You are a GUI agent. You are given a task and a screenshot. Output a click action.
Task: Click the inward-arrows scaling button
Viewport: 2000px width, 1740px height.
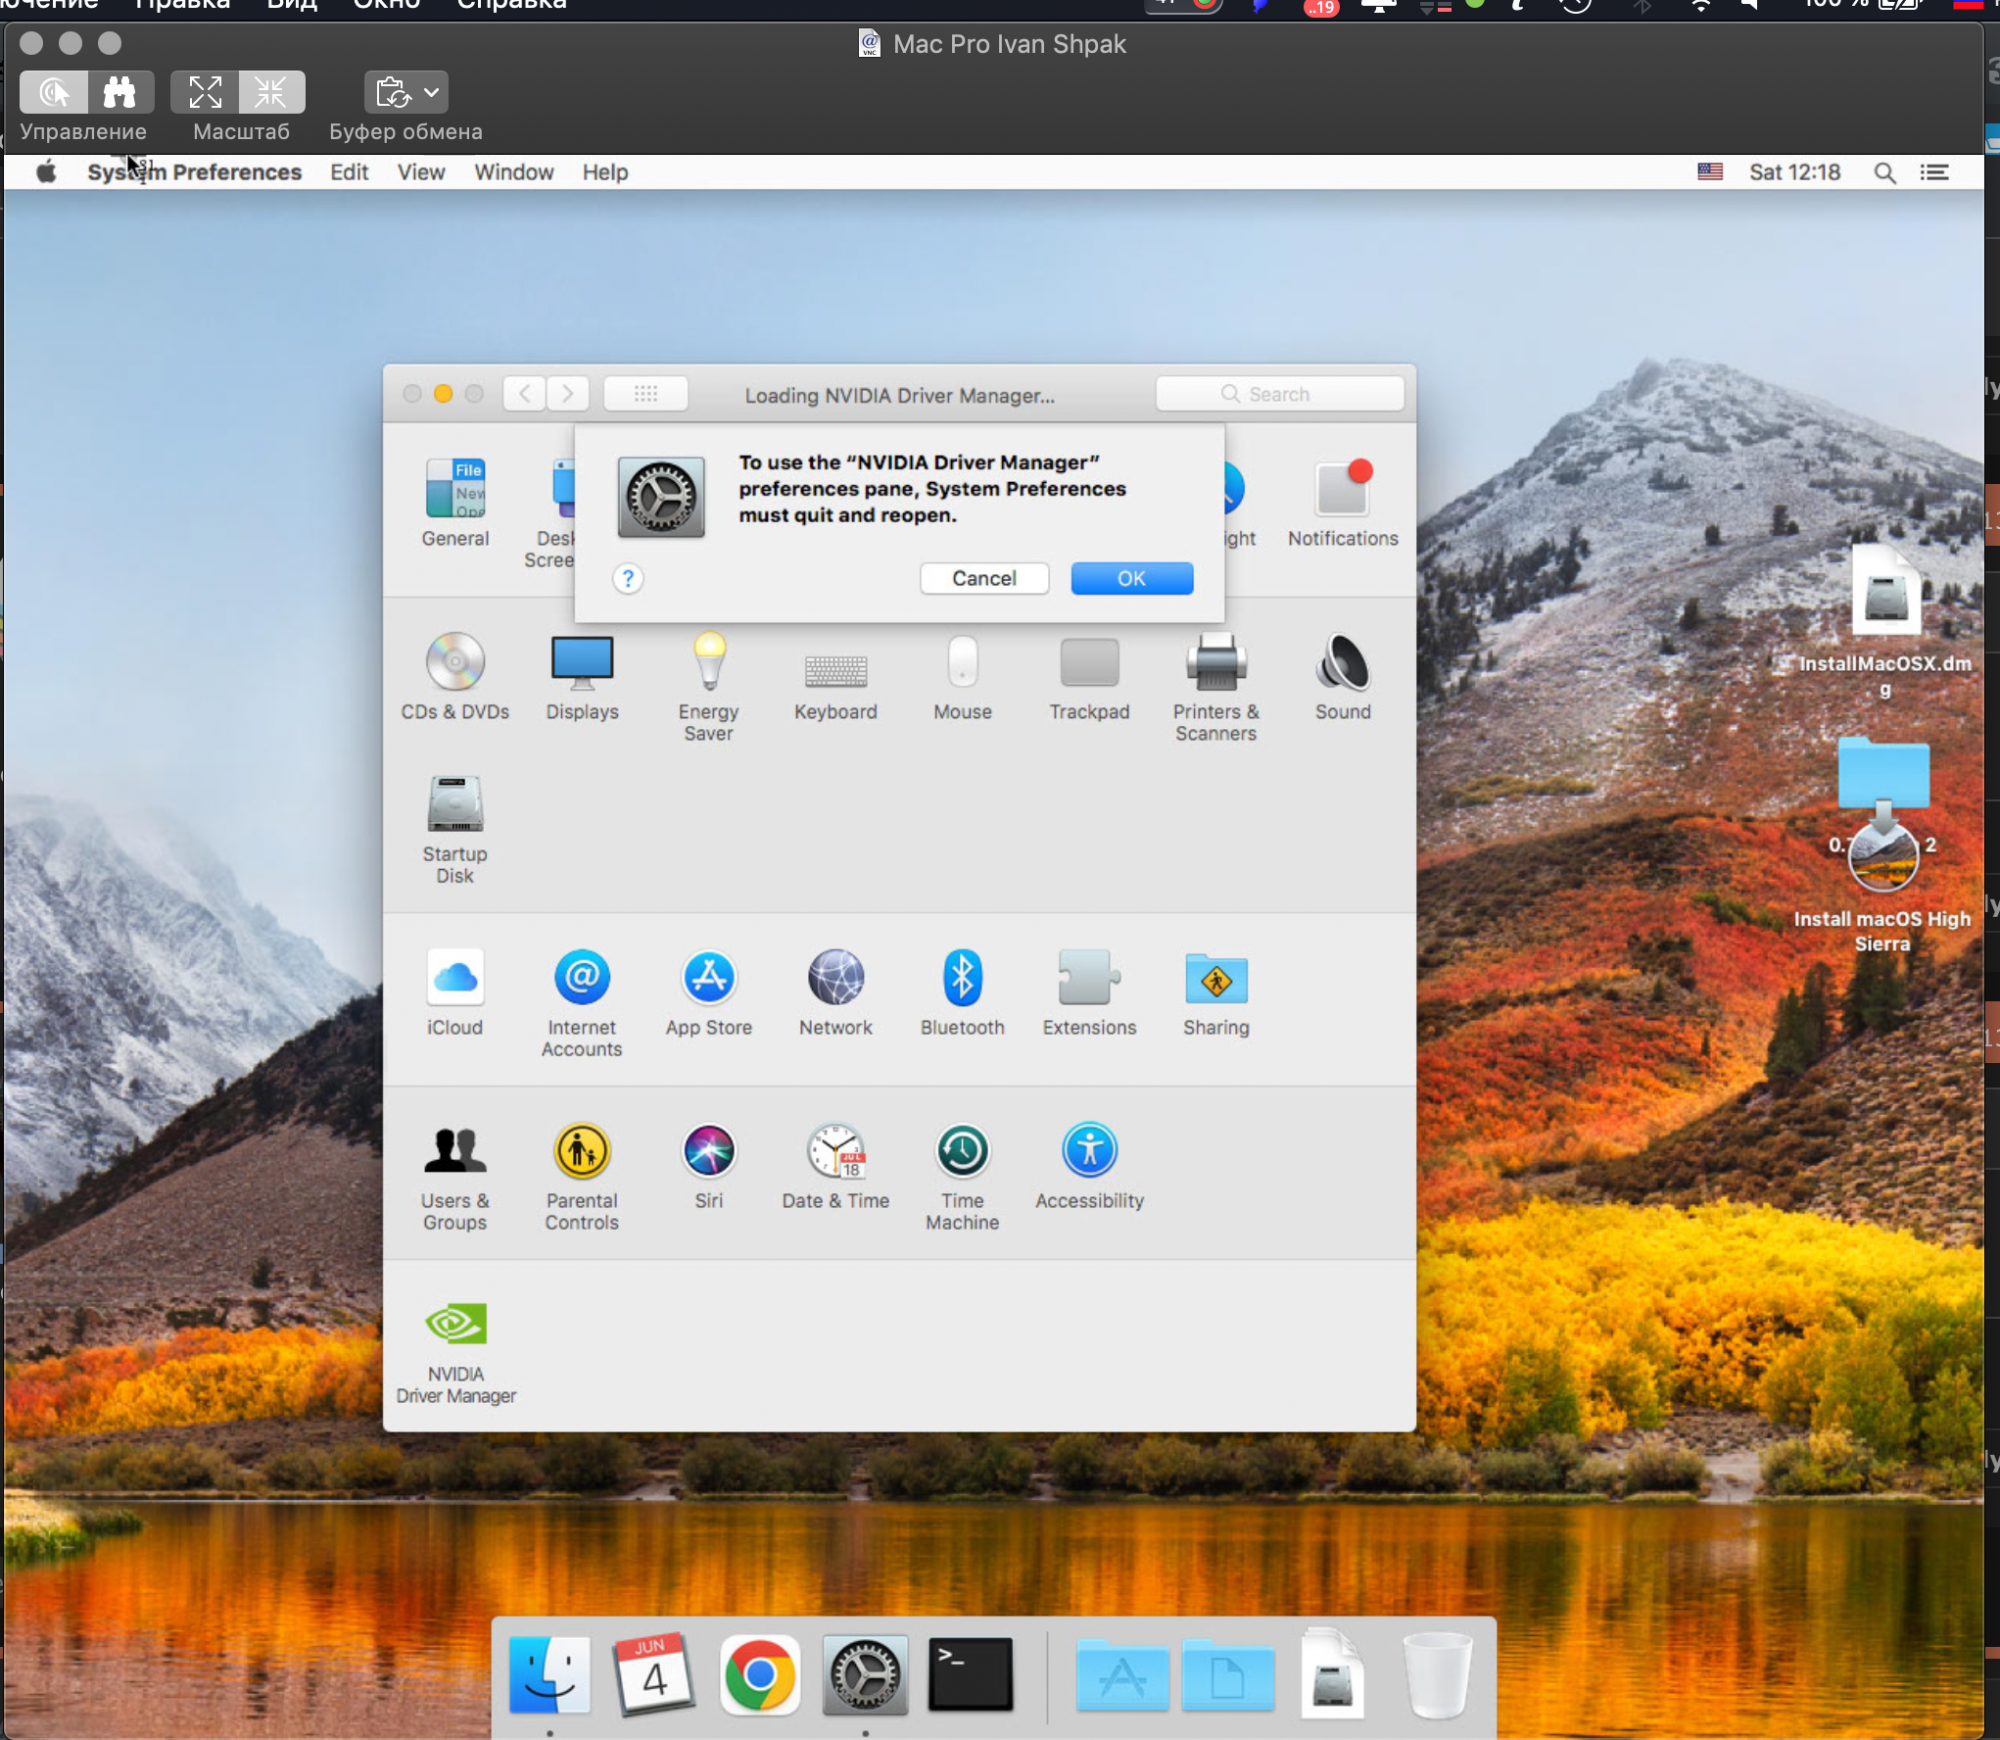pyautogui.click(x=271, y=92)
